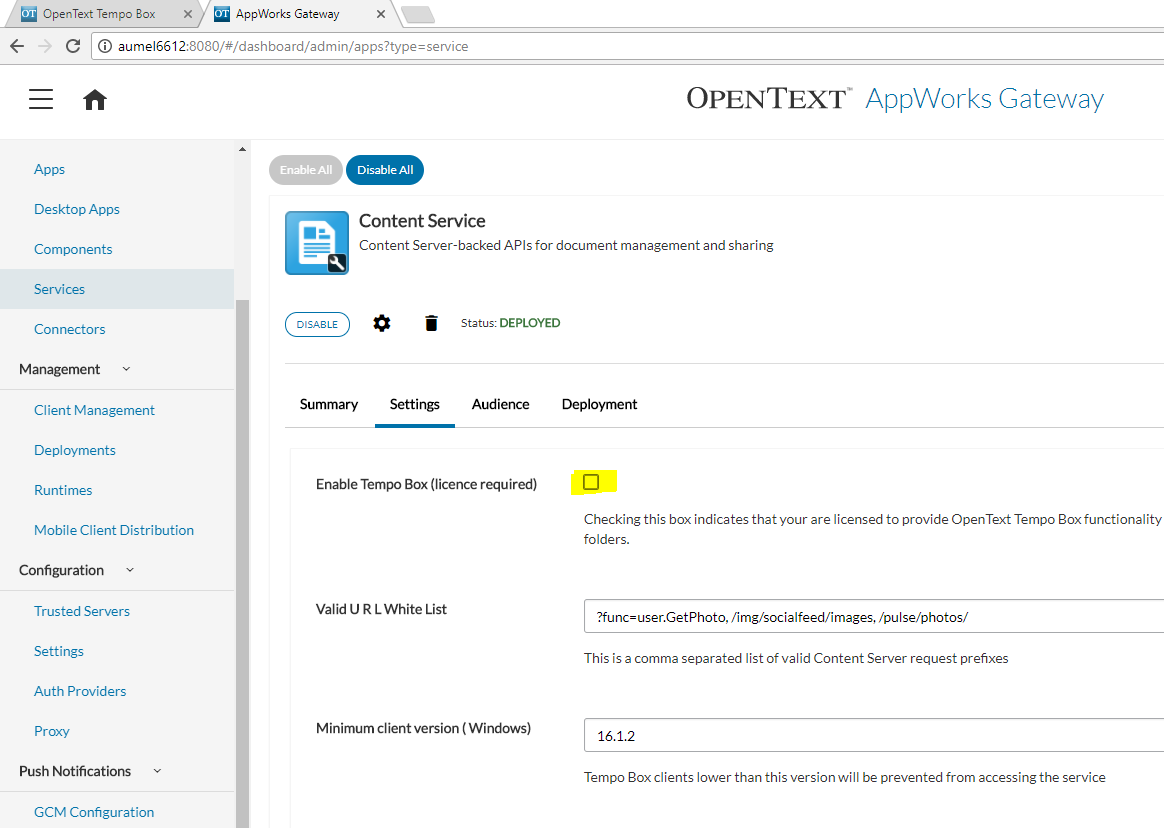Go to Components page
Image resolution: width=1164 pixels, height=828 pixels.
coord(73,250)
